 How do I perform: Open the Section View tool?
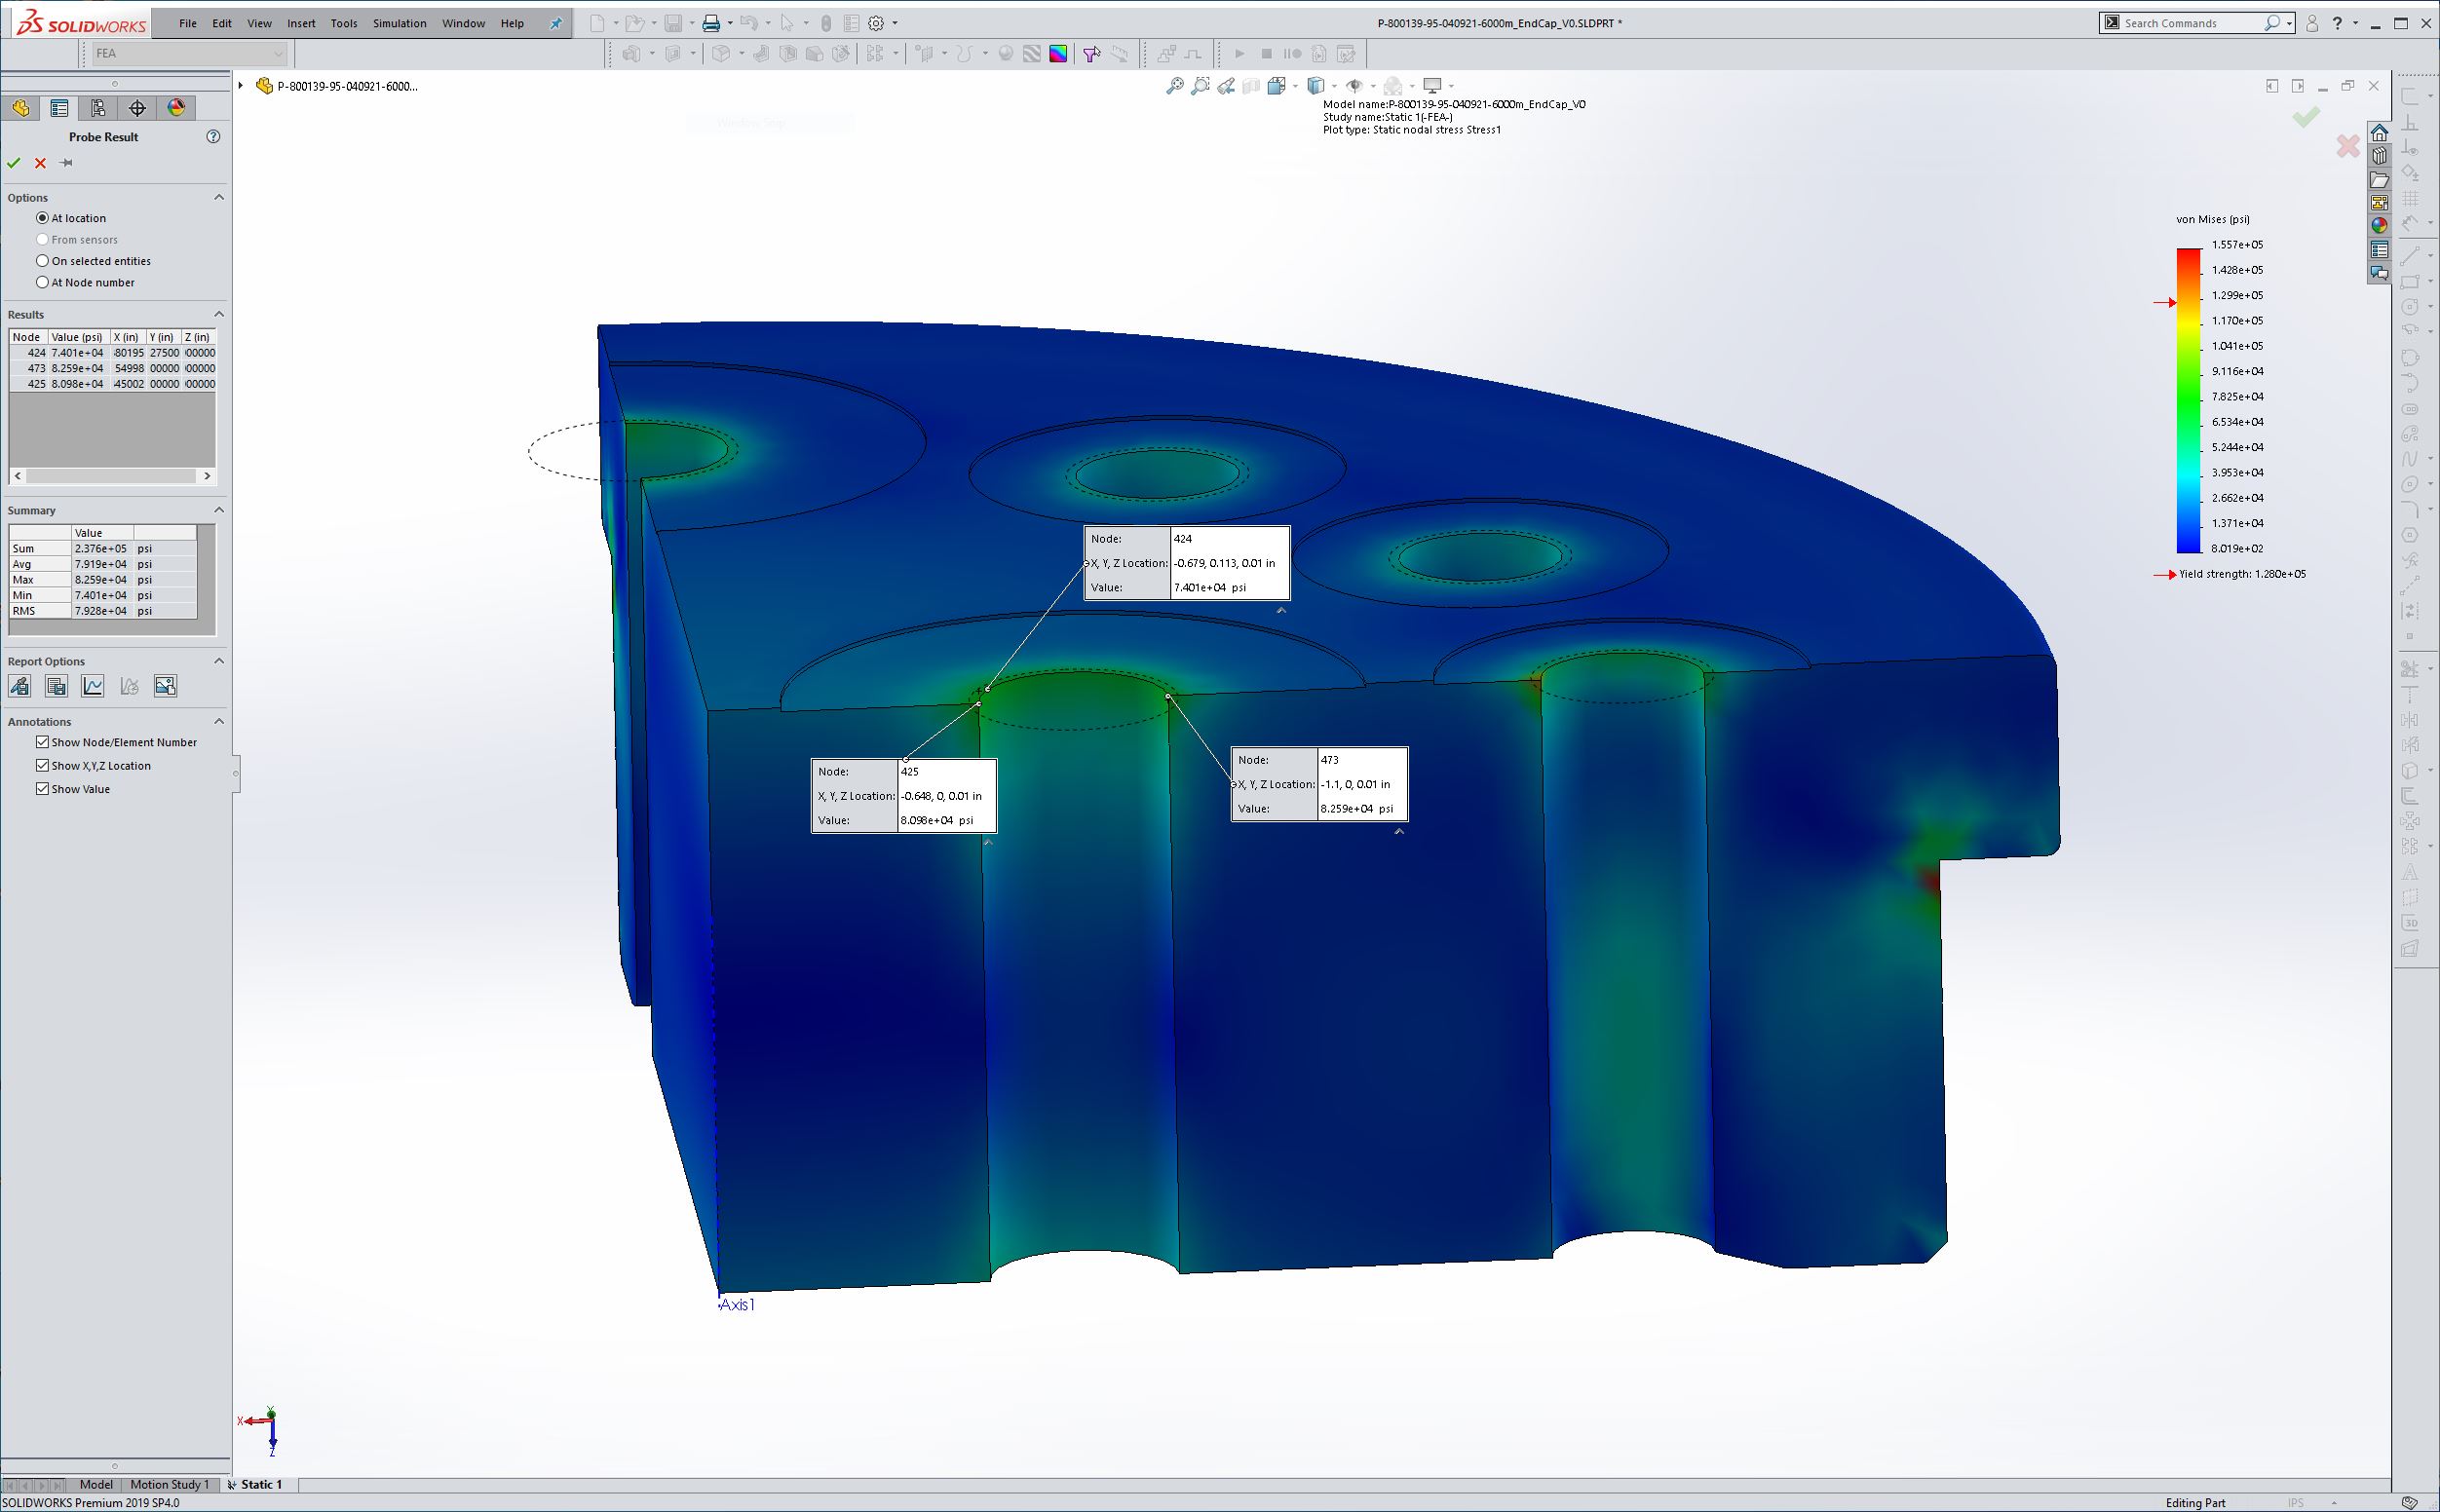1251,86
